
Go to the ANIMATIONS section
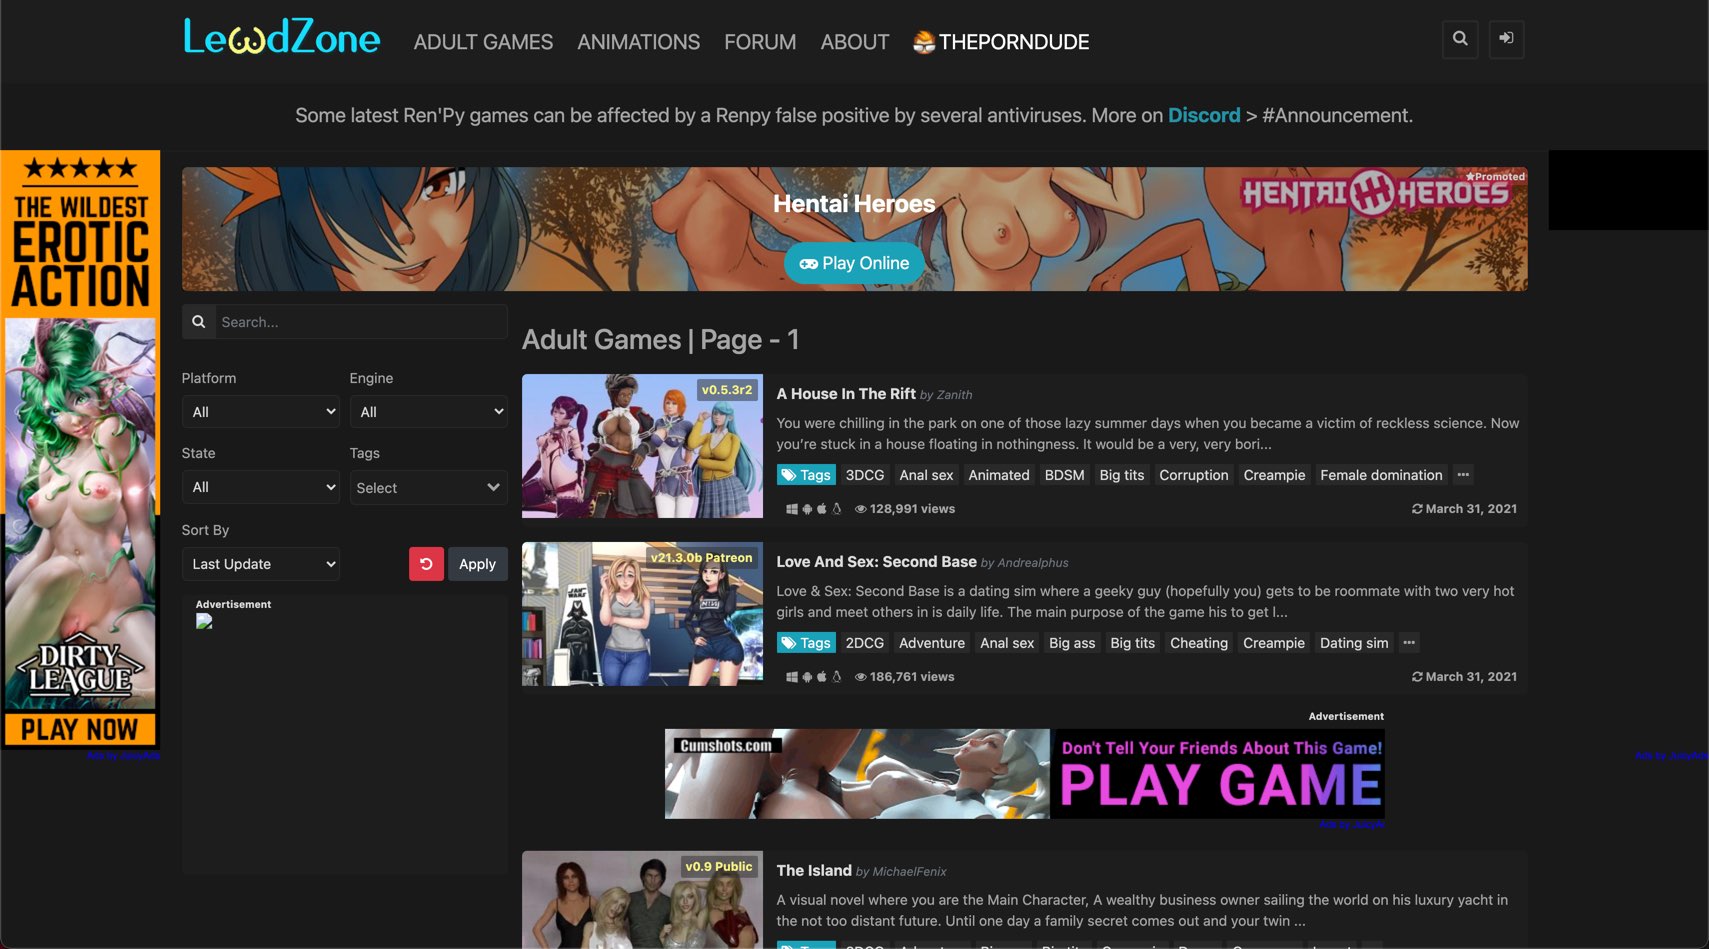pyautogui.click(x=638, y=42)
